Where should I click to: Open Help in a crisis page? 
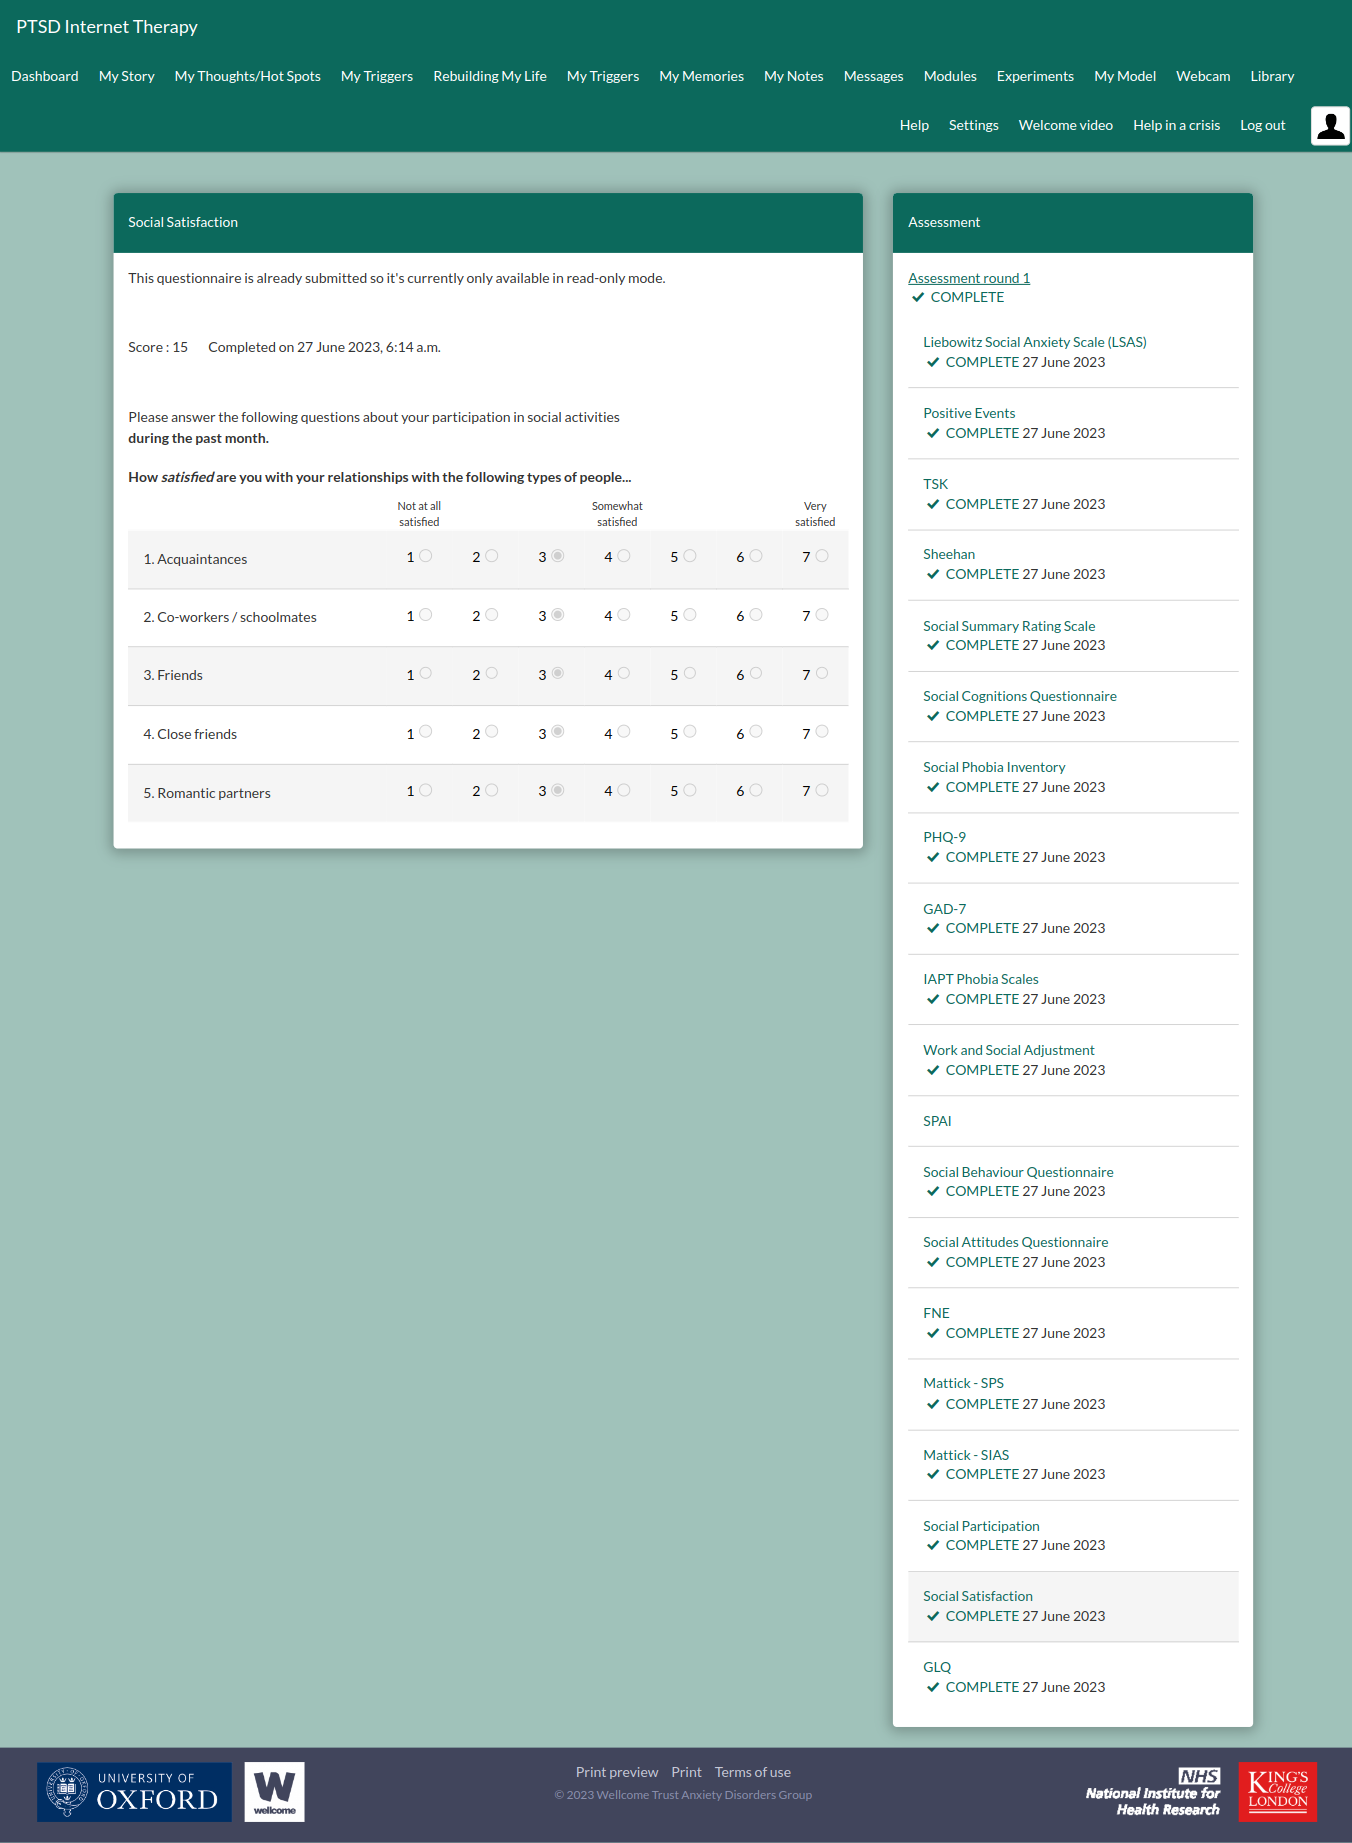1176,125
